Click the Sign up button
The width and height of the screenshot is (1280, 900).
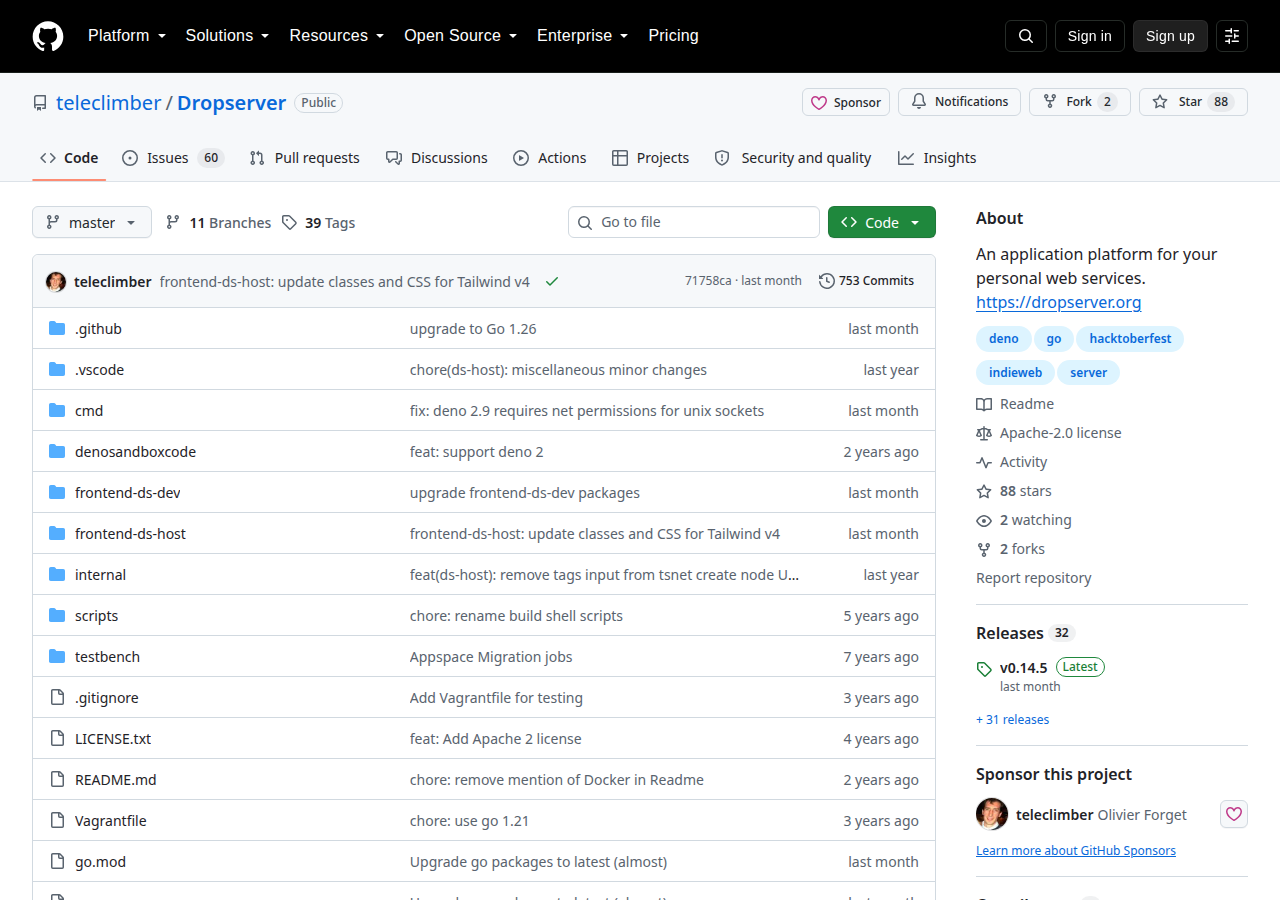click(x=1170, y=36)
